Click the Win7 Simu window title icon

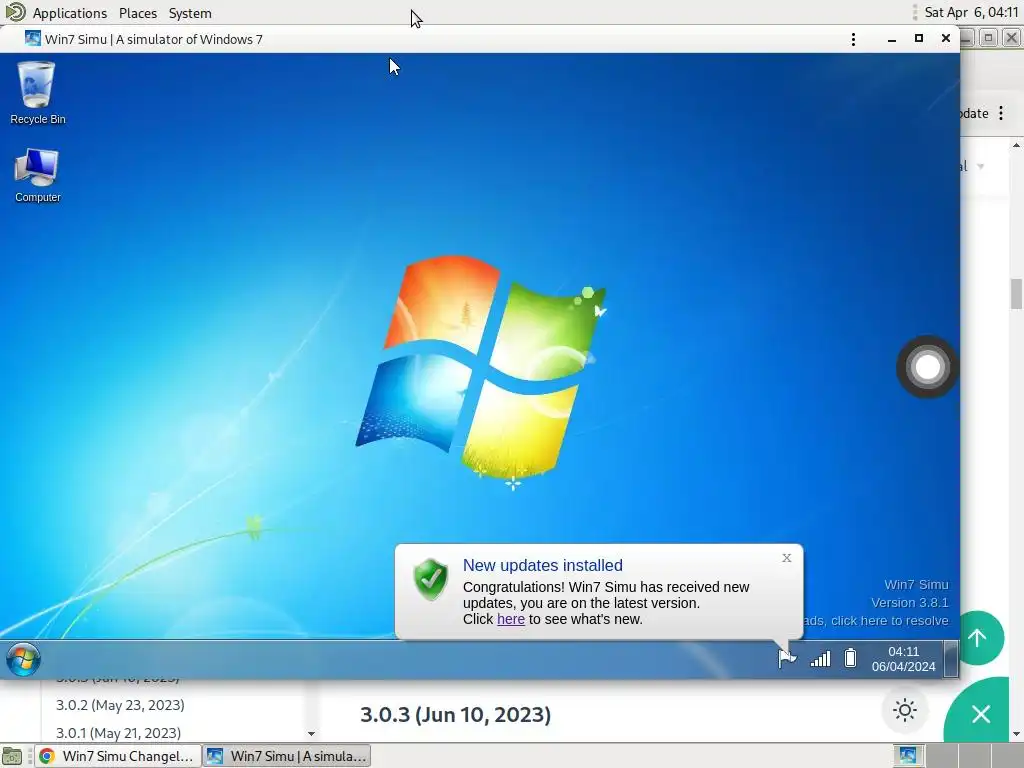pyautogui.click(x=32, y=39)
